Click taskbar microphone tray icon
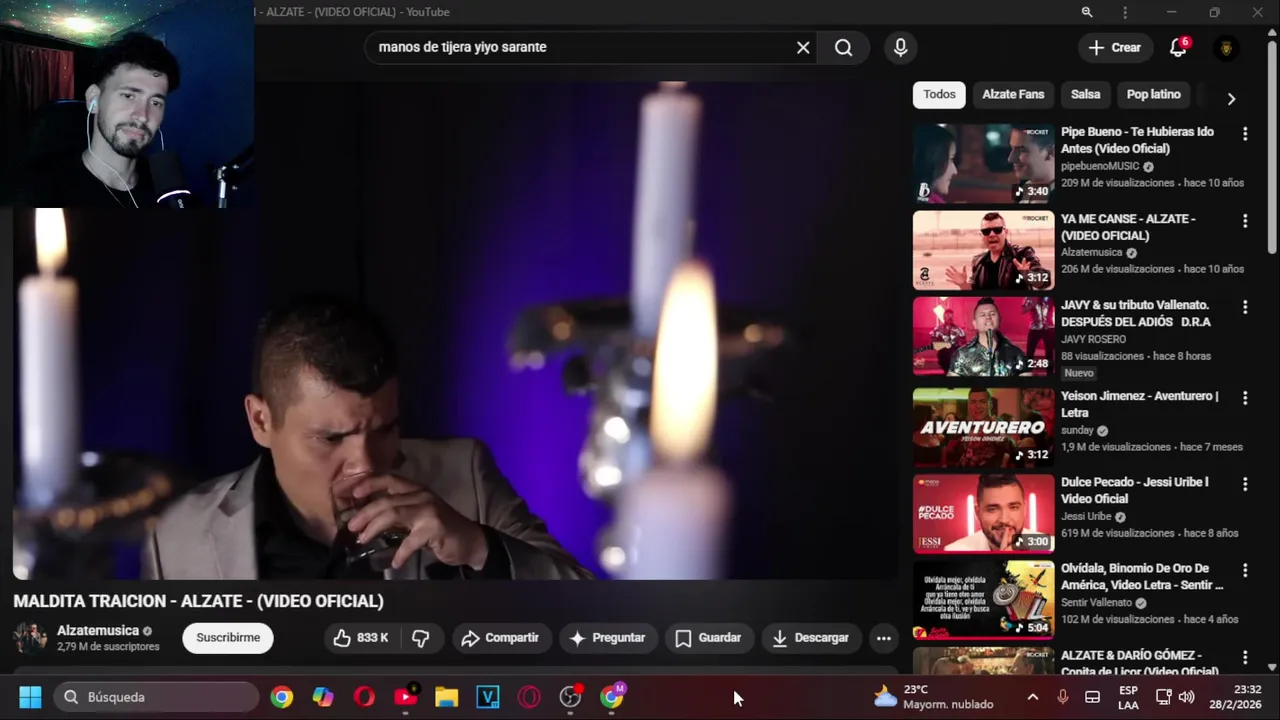1280x720 pixels. (x=1063, y=697)
